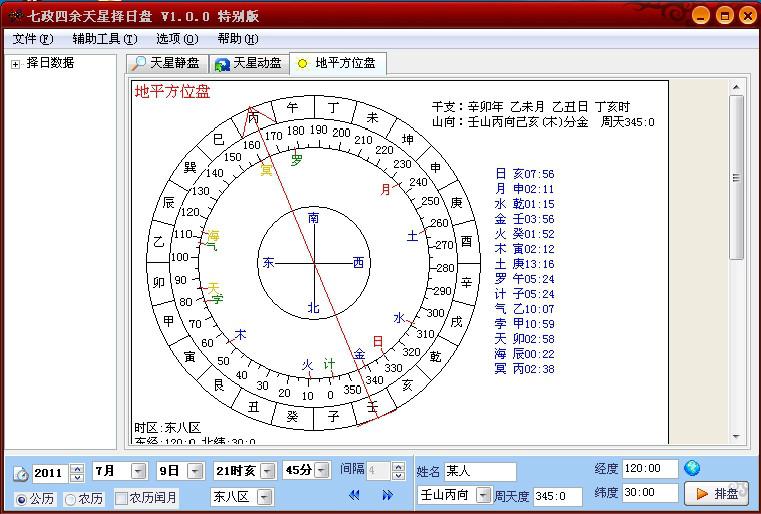Click the 干支 line in the chart
Image resolution: width=761 pixels, height=514 pixels.
pyautogui.click(x=531, y=106)
